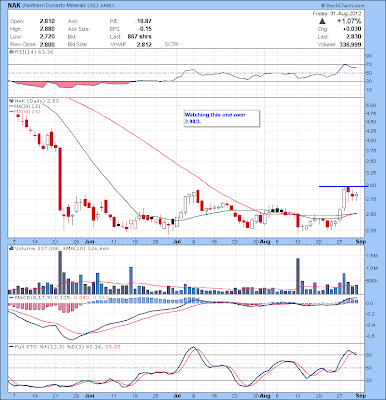Click the green up-triangle price change icon
This screenshot has height=400, width=386.
coord(322,21)
